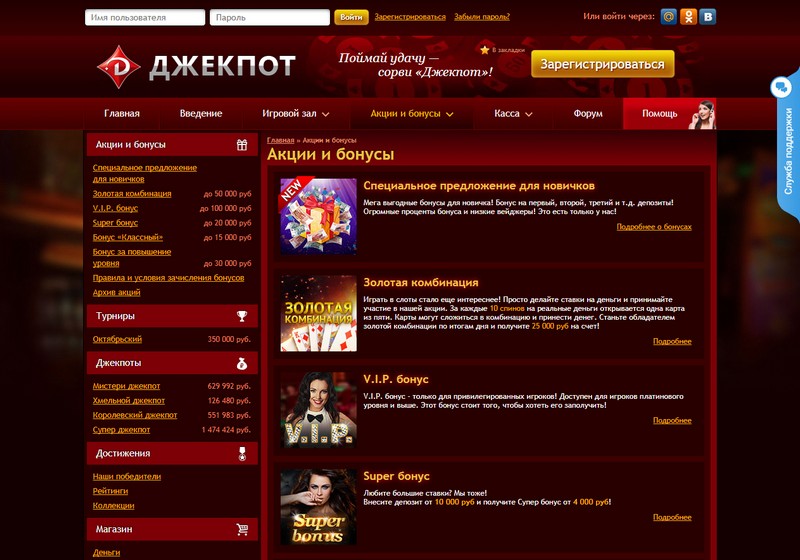Click the bookmark star icon

pyautogui.click(x=485, y=50)
